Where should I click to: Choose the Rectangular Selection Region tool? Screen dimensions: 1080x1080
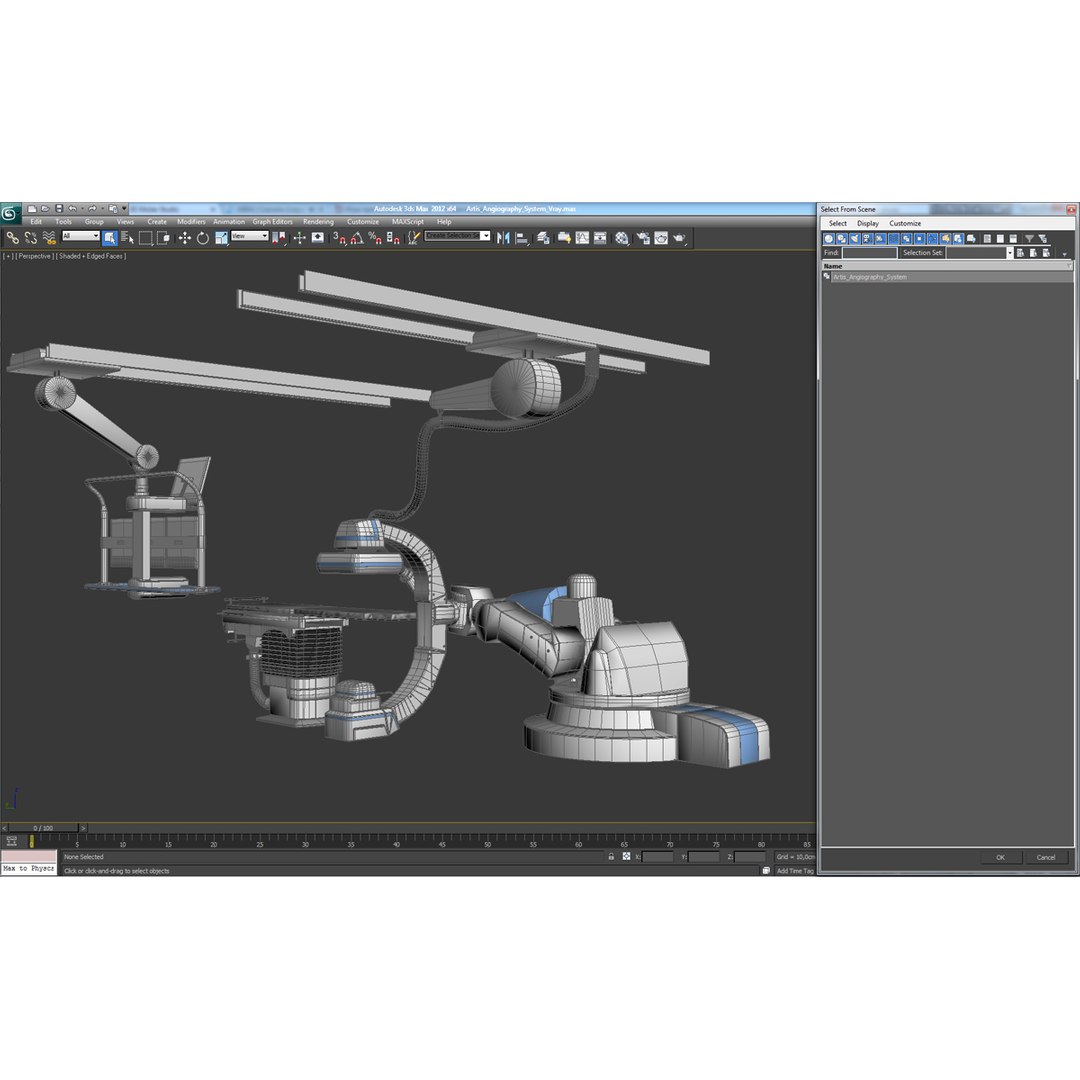point(145,238)
